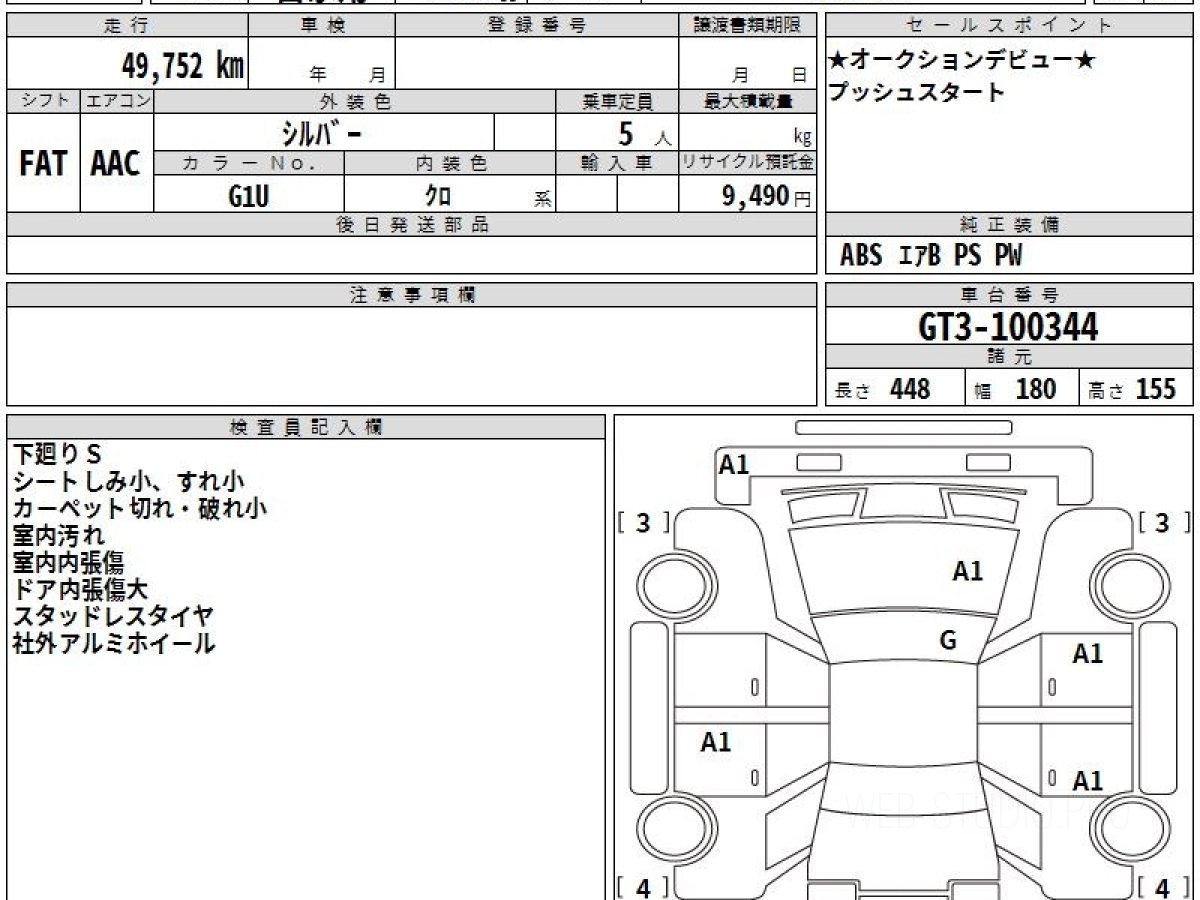Select the 輸入車 header
The height and width of the screenshot is (900, 1200).
617,163
